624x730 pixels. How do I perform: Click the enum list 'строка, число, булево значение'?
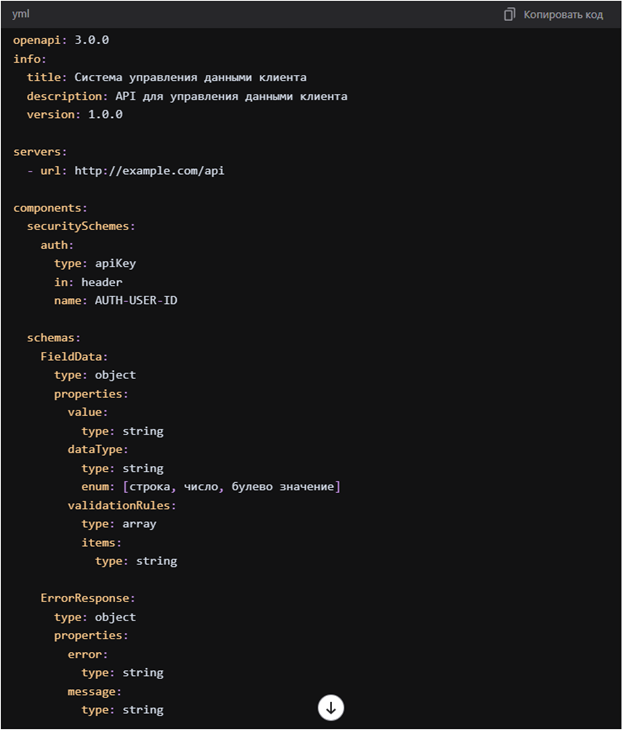click(x=231, y=487)
